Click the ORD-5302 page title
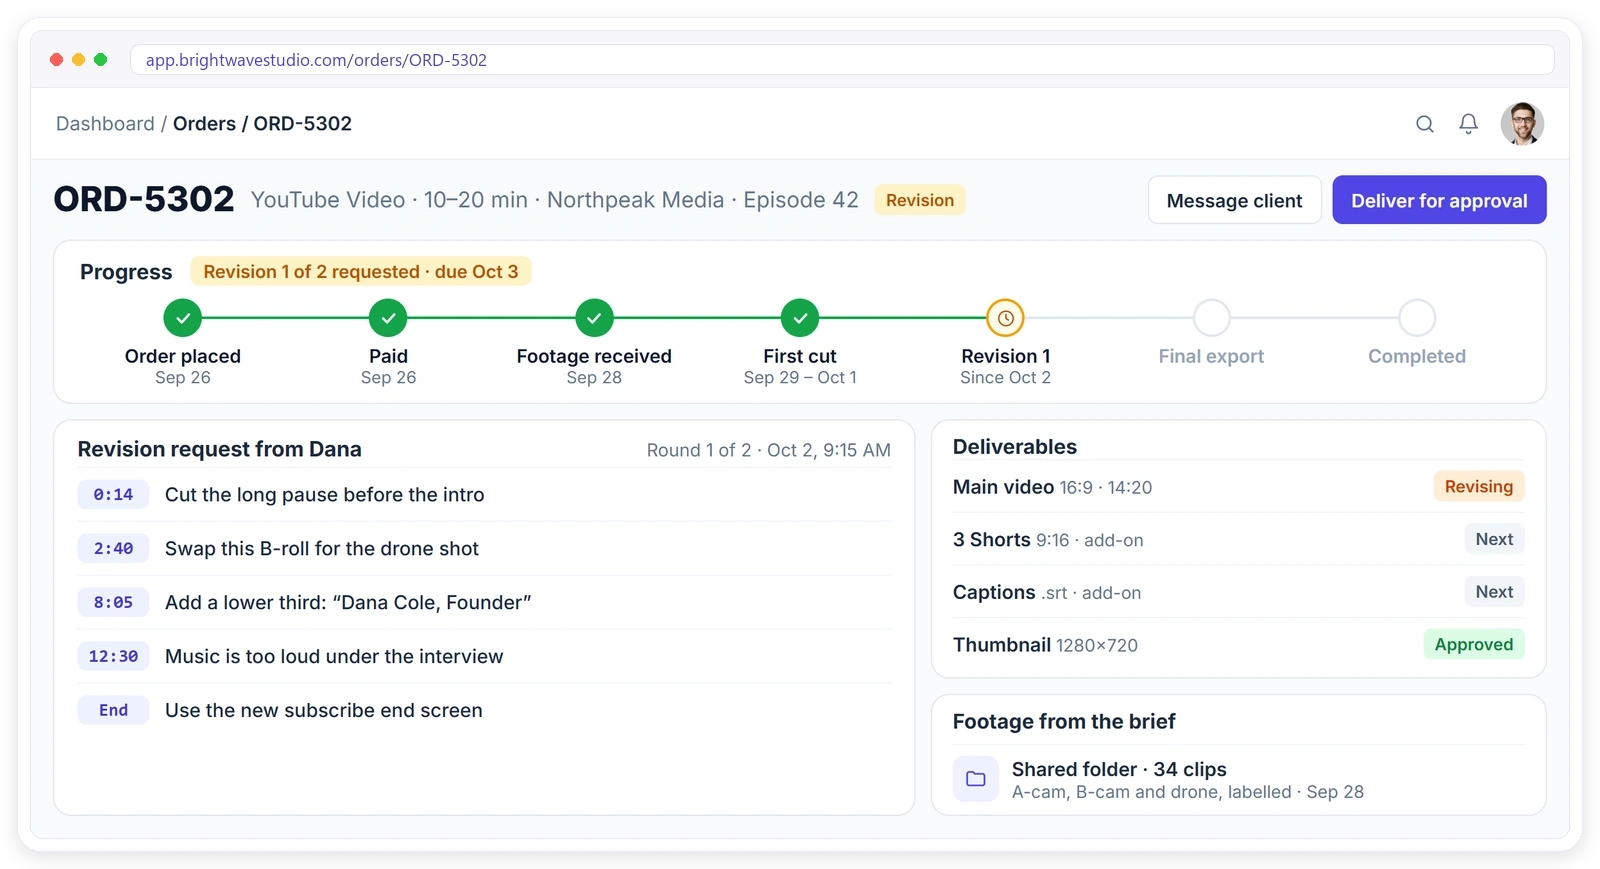1600x869 pixels. [144, 199]
